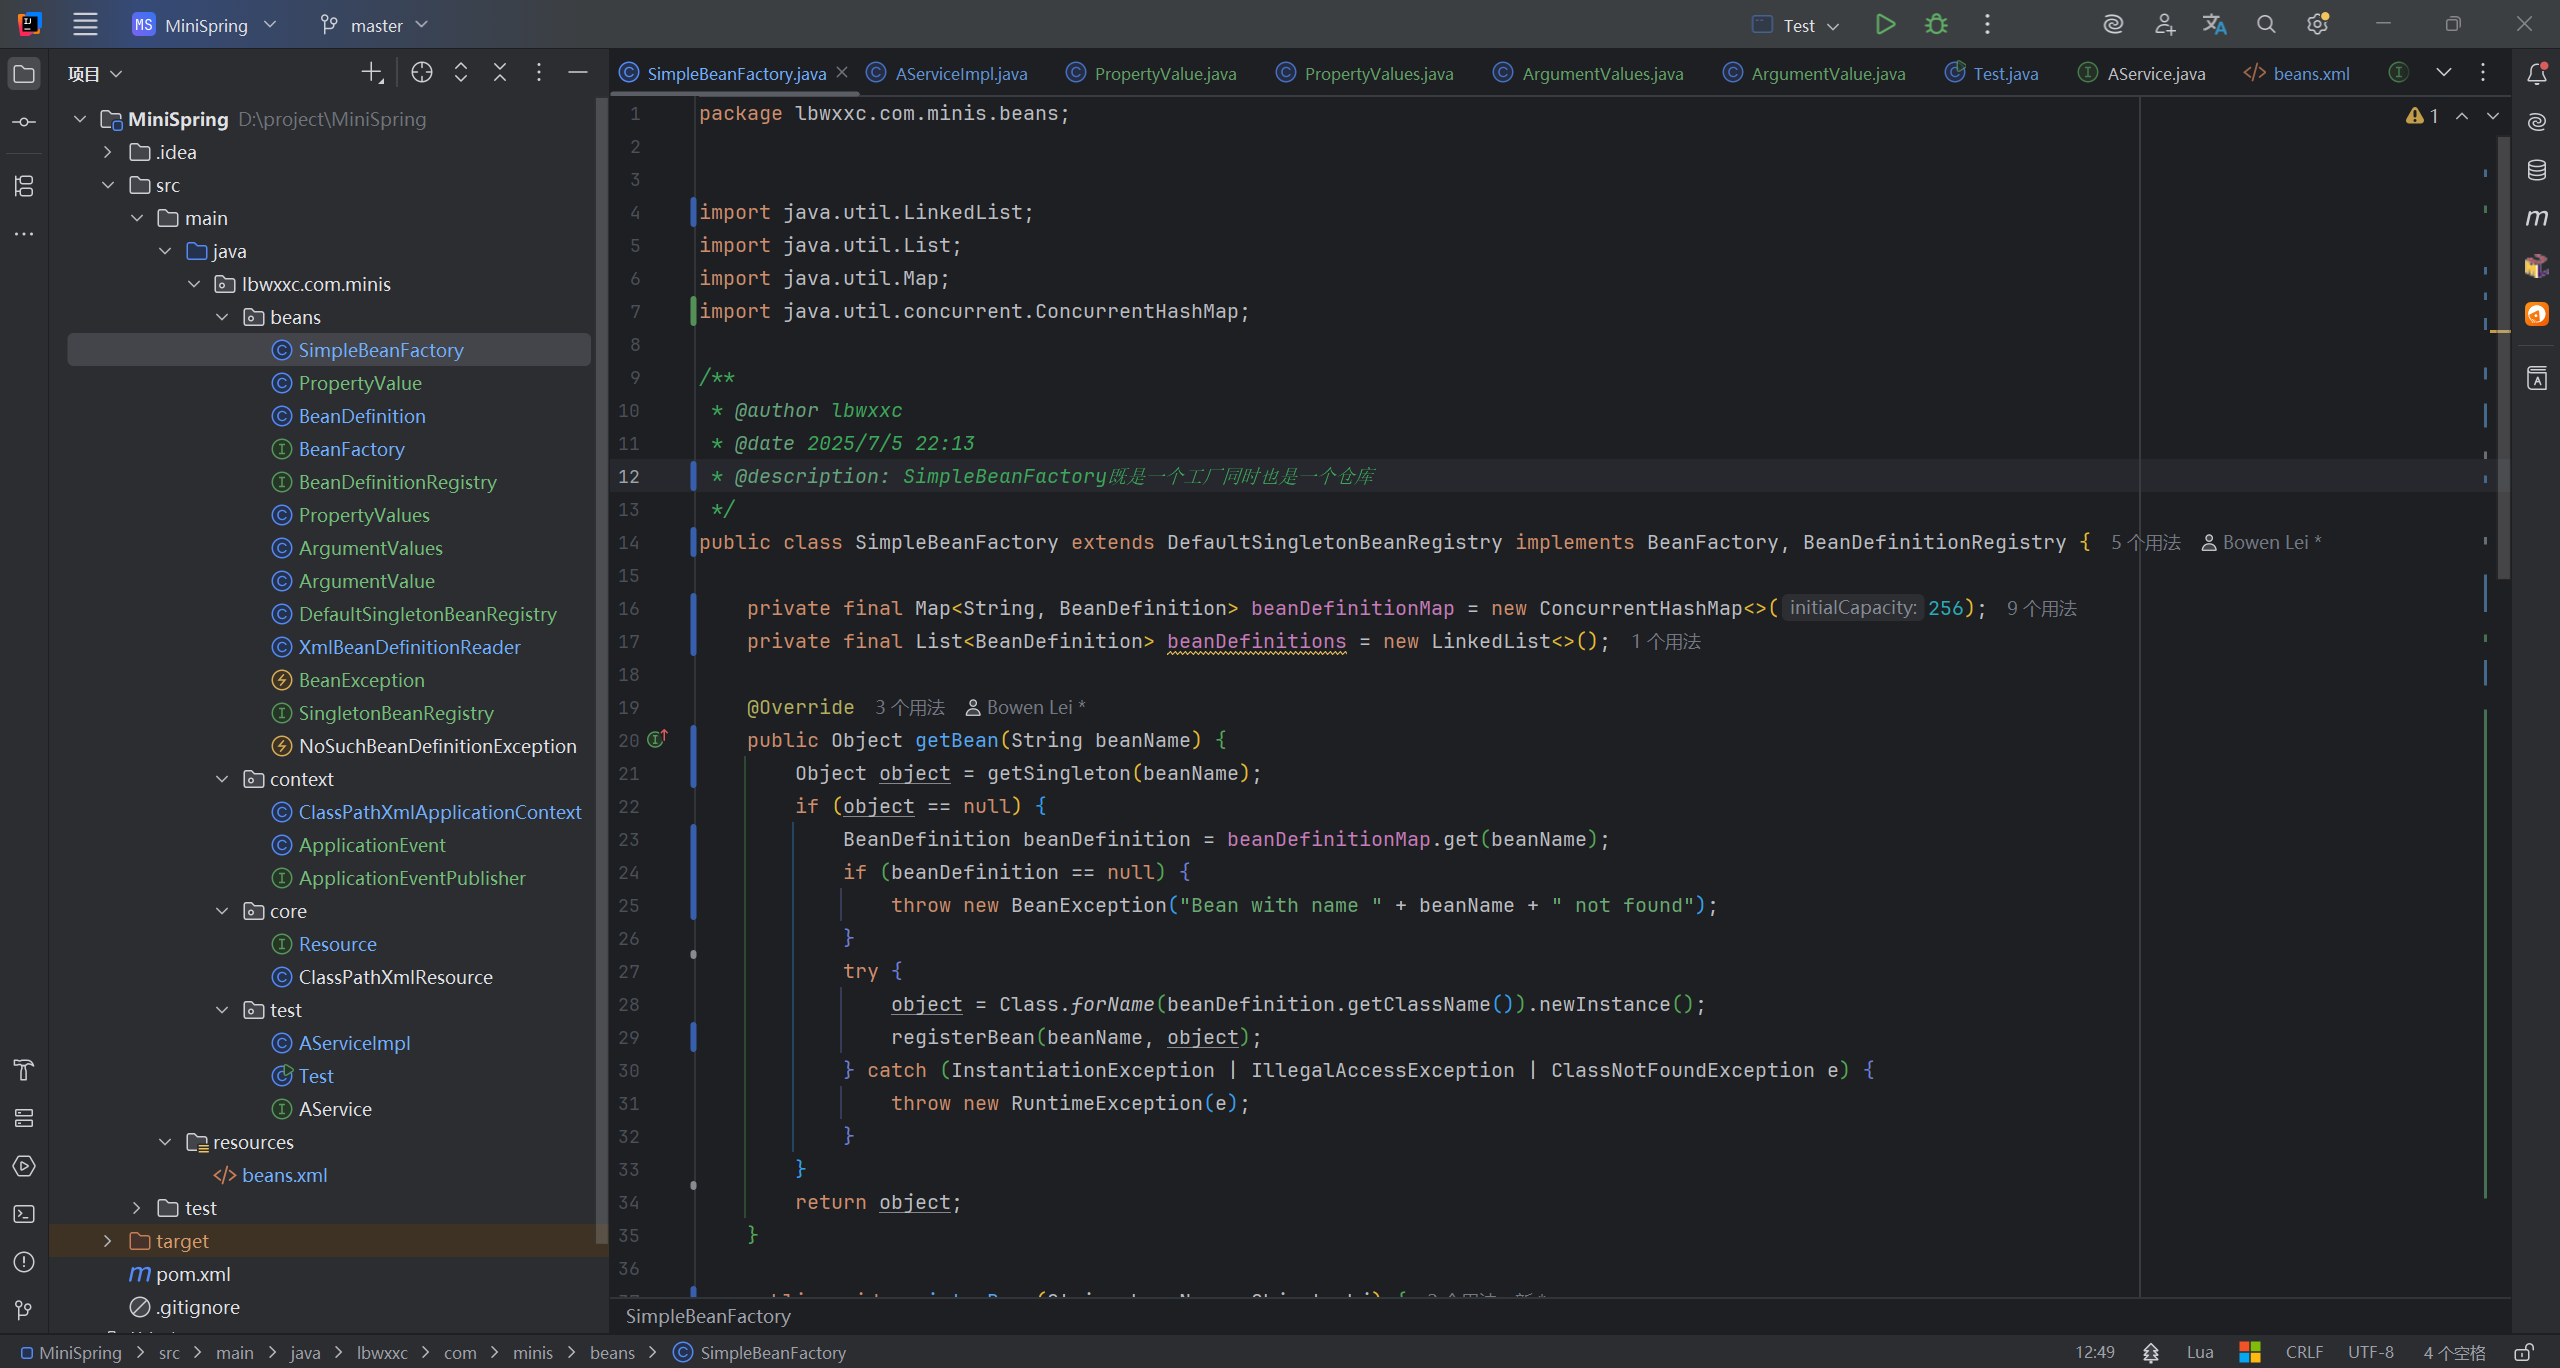Show more tool windows ellipsis
Screen dimensions: 2560x1368
(x=24, y=234)
